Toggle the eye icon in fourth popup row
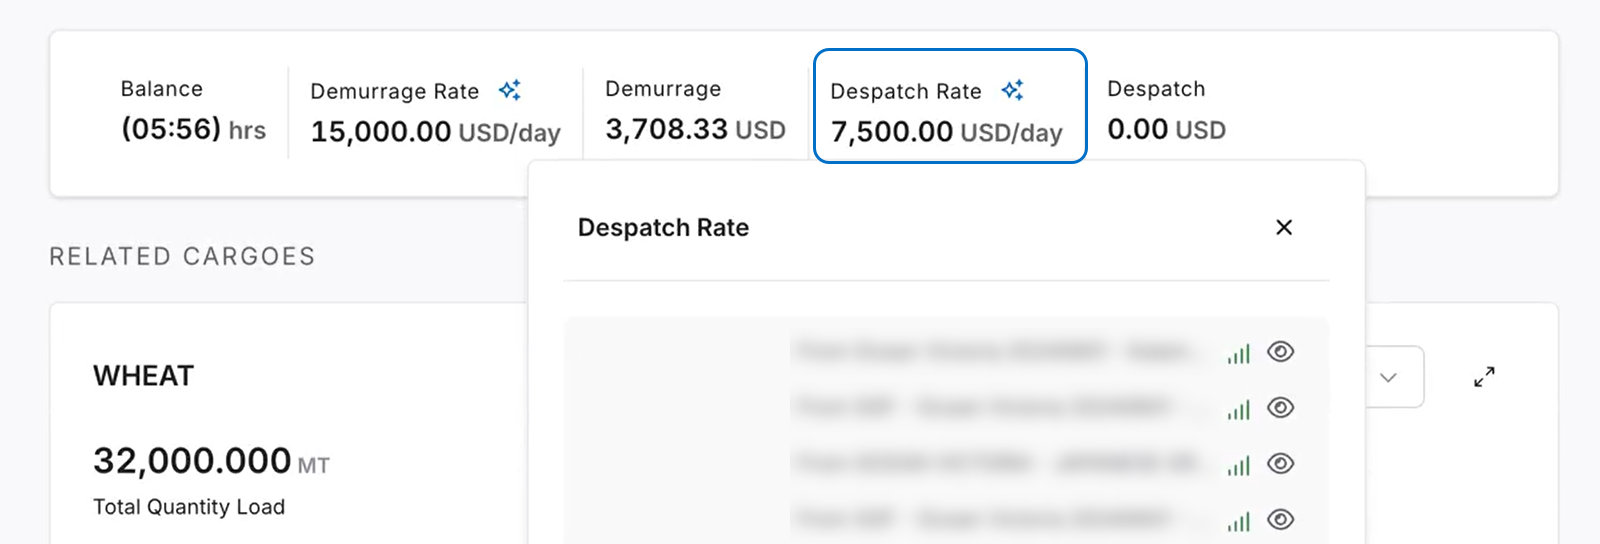 click(1281, 520)
